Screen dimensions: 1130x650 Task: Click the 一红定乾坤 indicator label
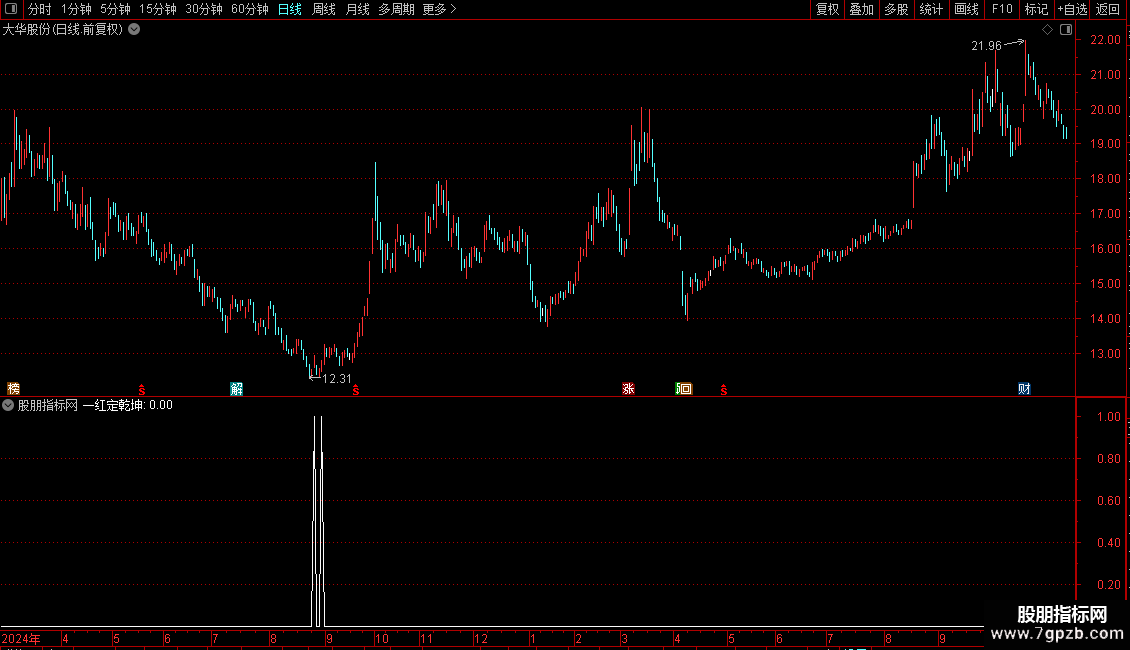112,405
